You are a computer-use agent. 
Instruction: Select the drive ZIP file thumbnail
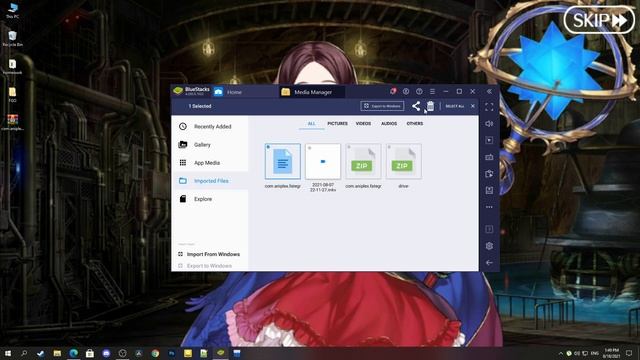point(404,161)
